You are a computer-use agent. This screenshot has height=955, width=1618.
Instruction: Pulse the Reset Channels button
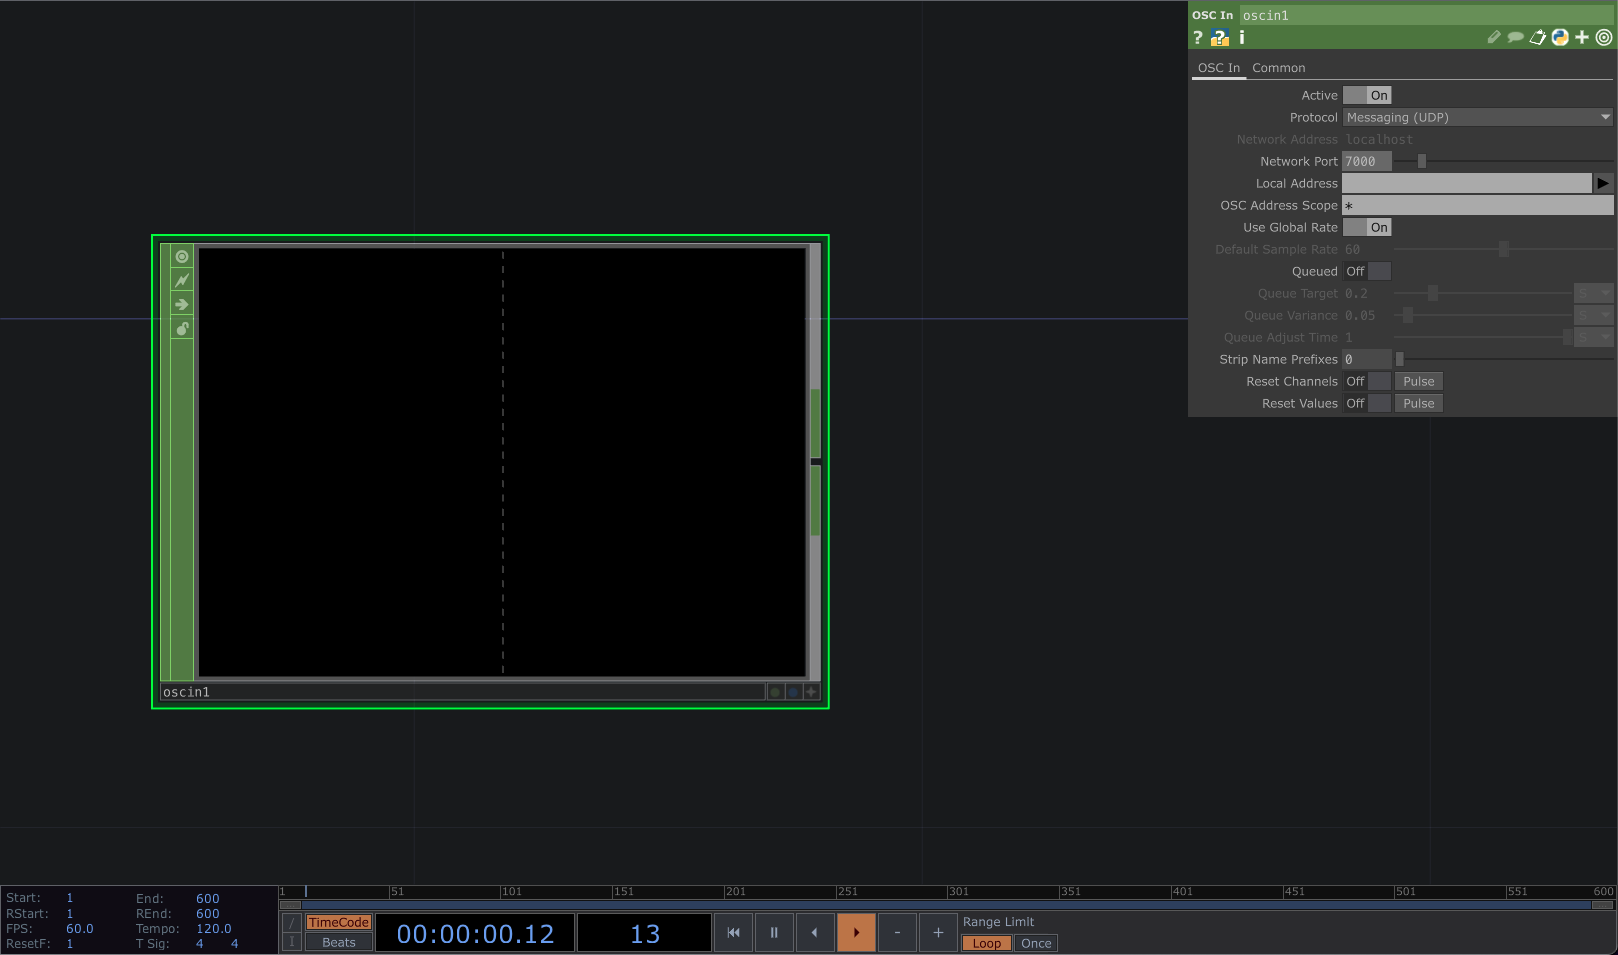[1418, 381]
